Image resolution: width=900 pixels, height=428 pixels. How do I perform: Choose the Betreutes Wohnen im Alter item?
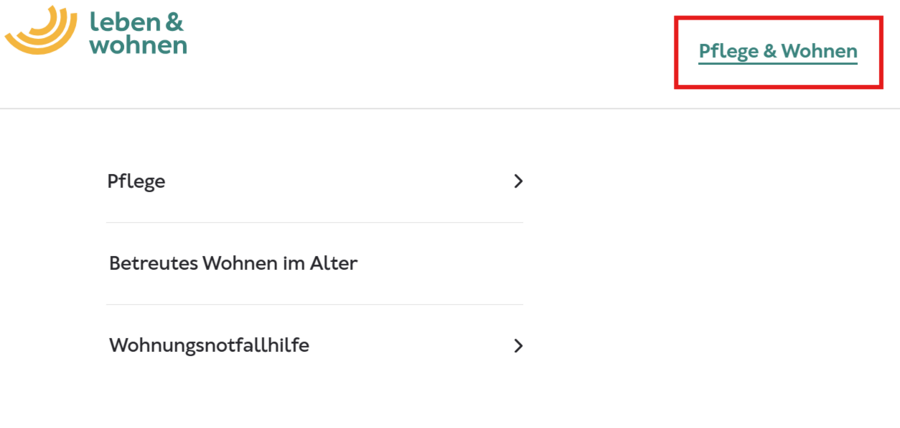(x=233, y=264)
